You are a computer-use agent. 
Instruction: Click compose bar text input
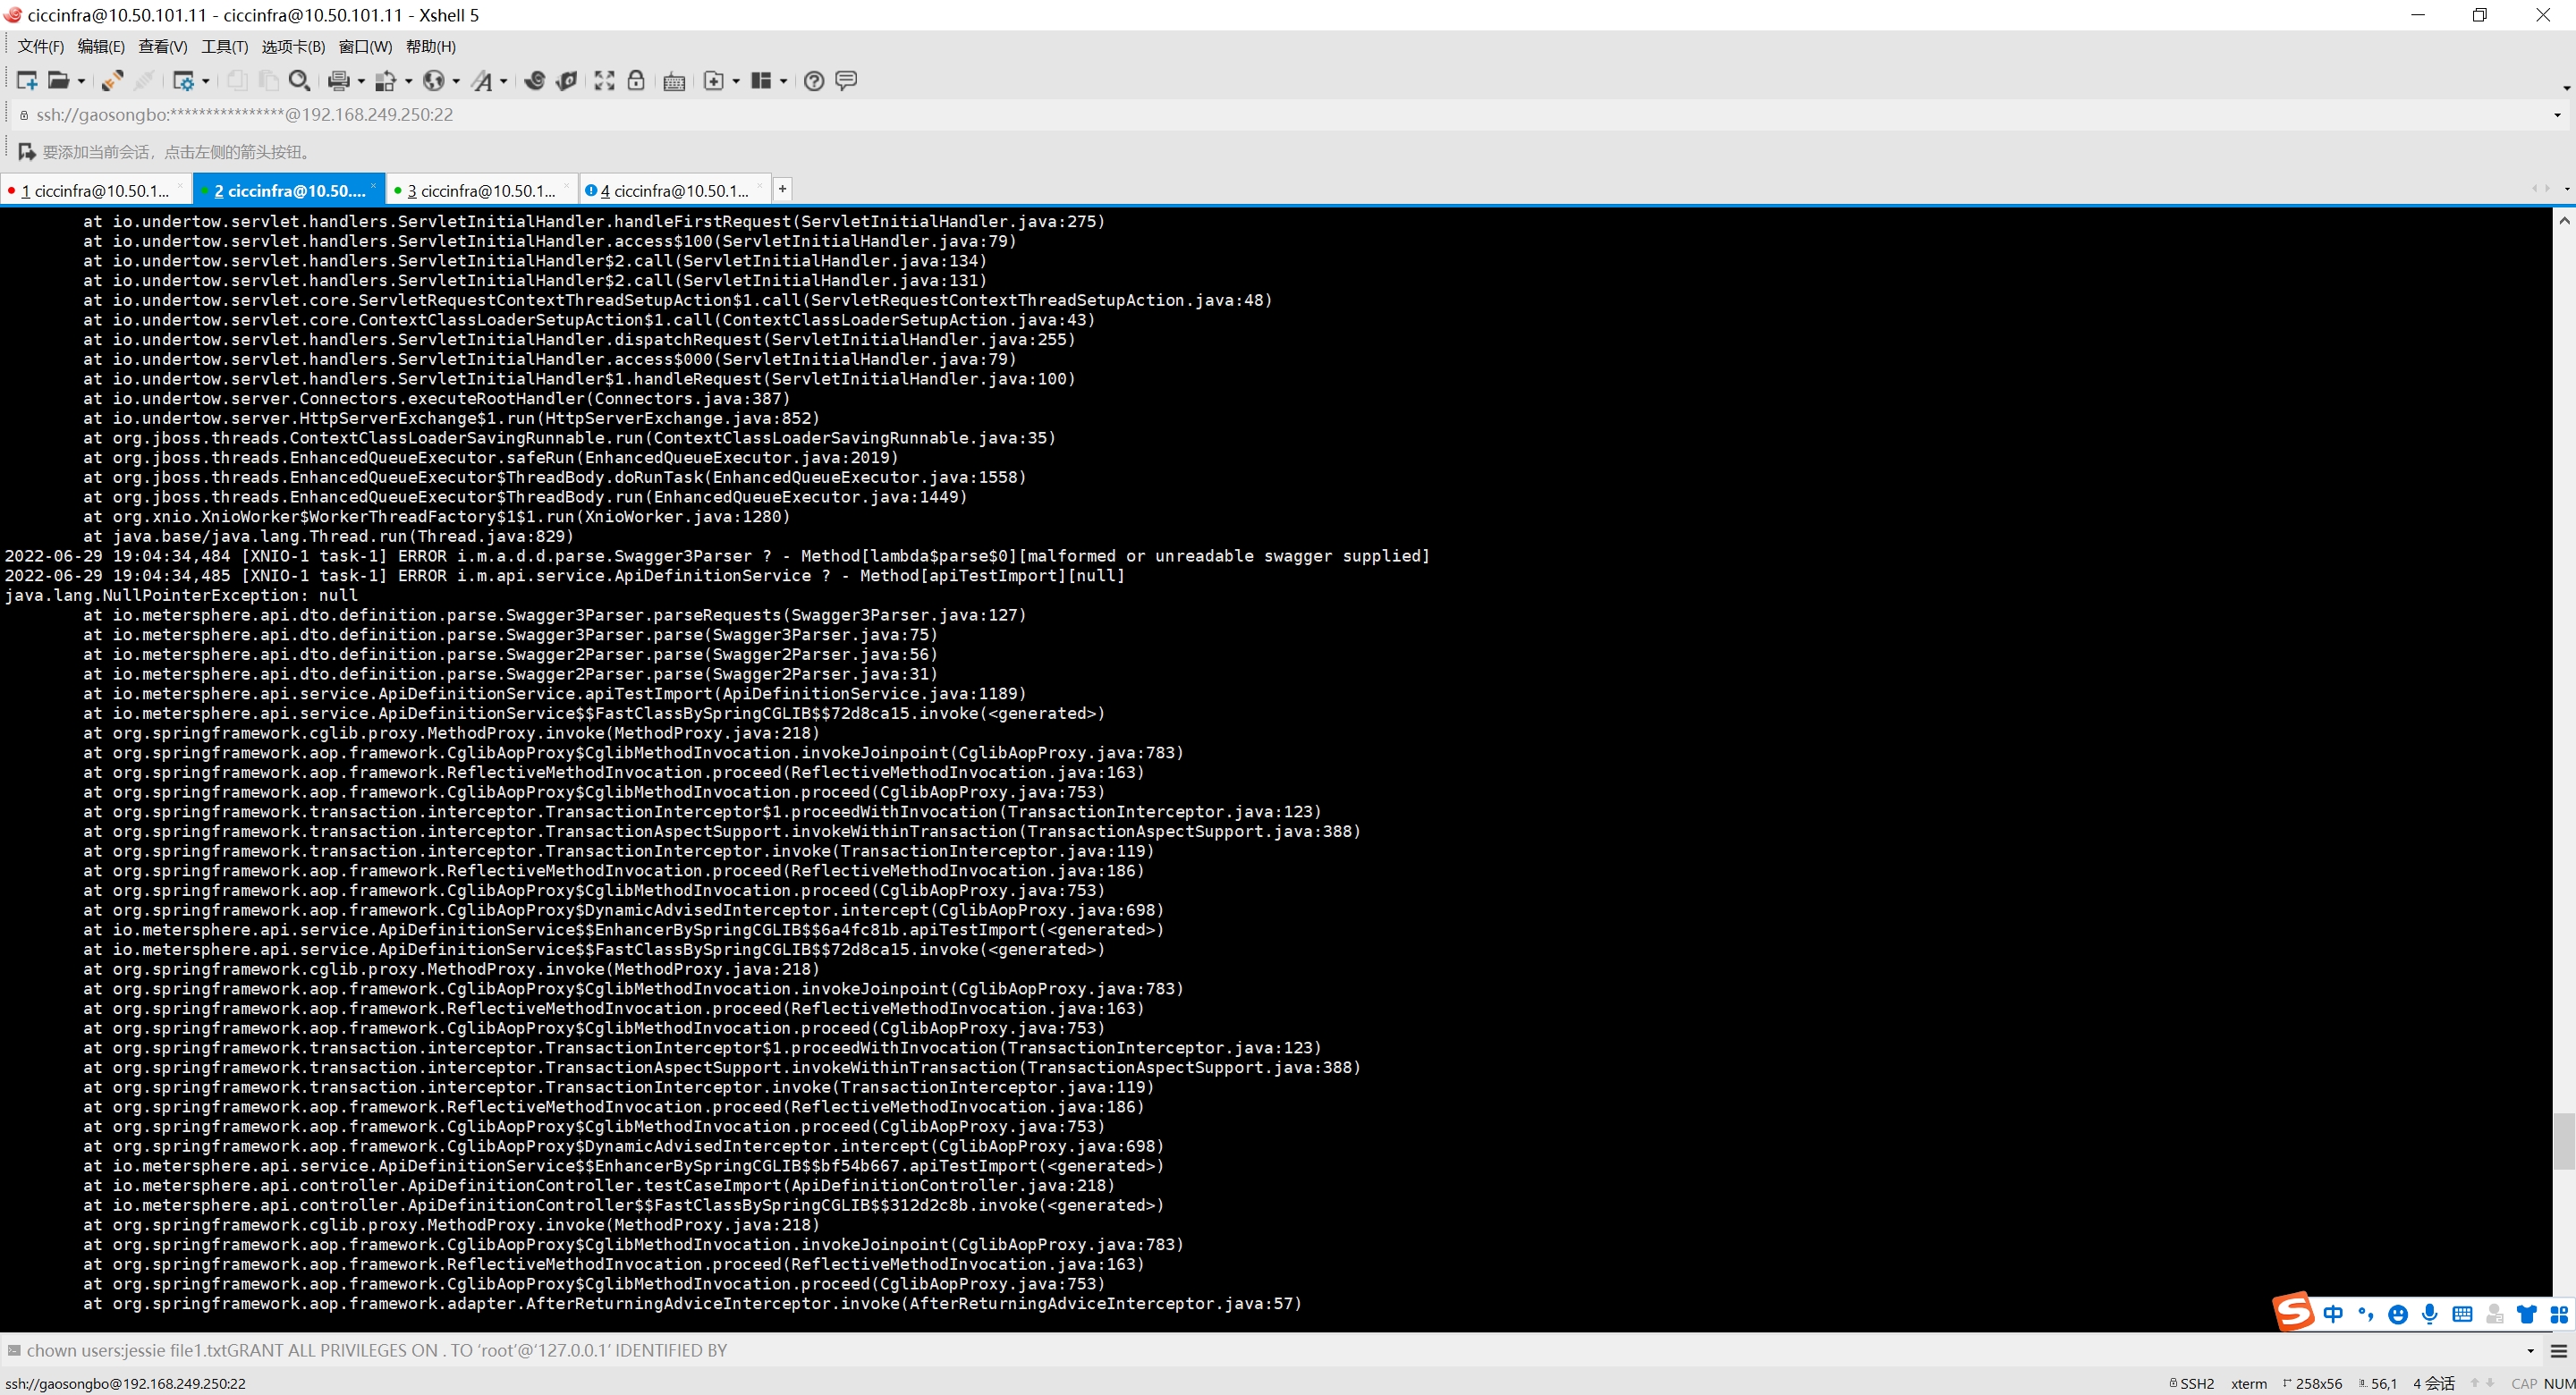(x=1270, y=1351)
